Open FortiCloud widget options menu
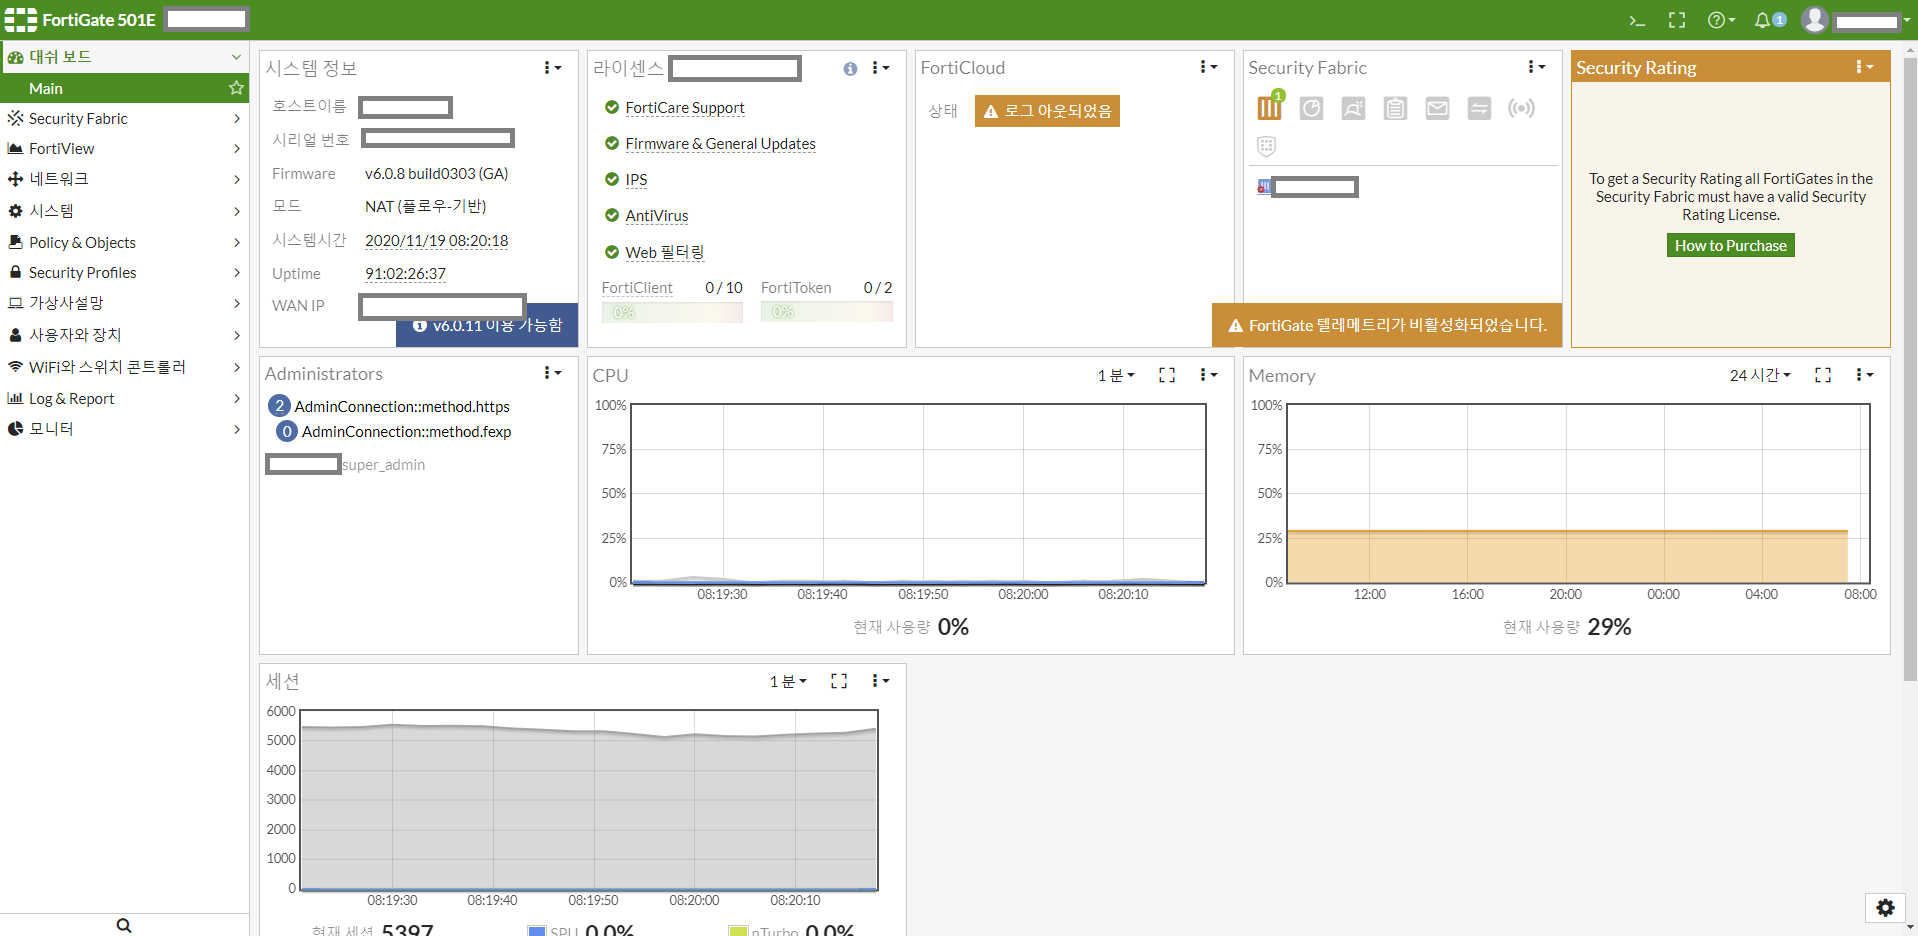This screenshot has height=936, width=1918. [1208, 67]
